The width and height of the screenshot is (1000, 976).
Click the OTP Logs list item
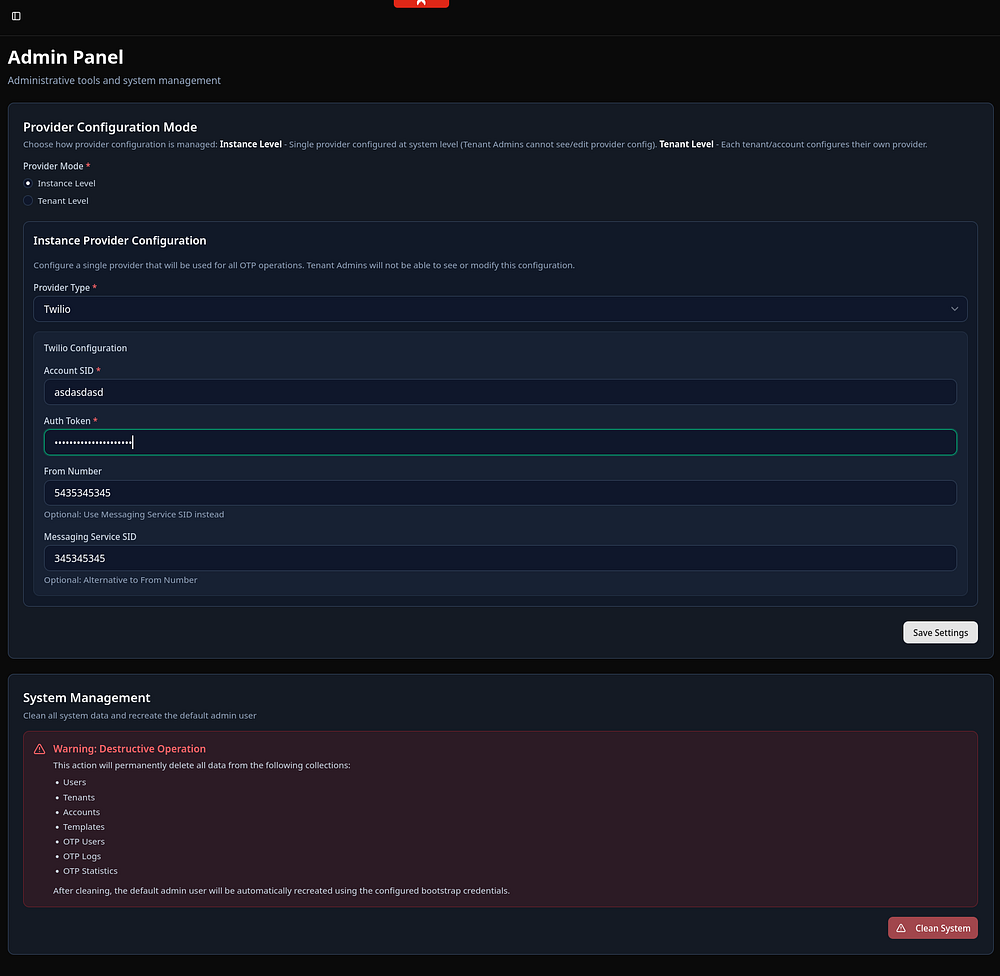(x=82, y=856)
